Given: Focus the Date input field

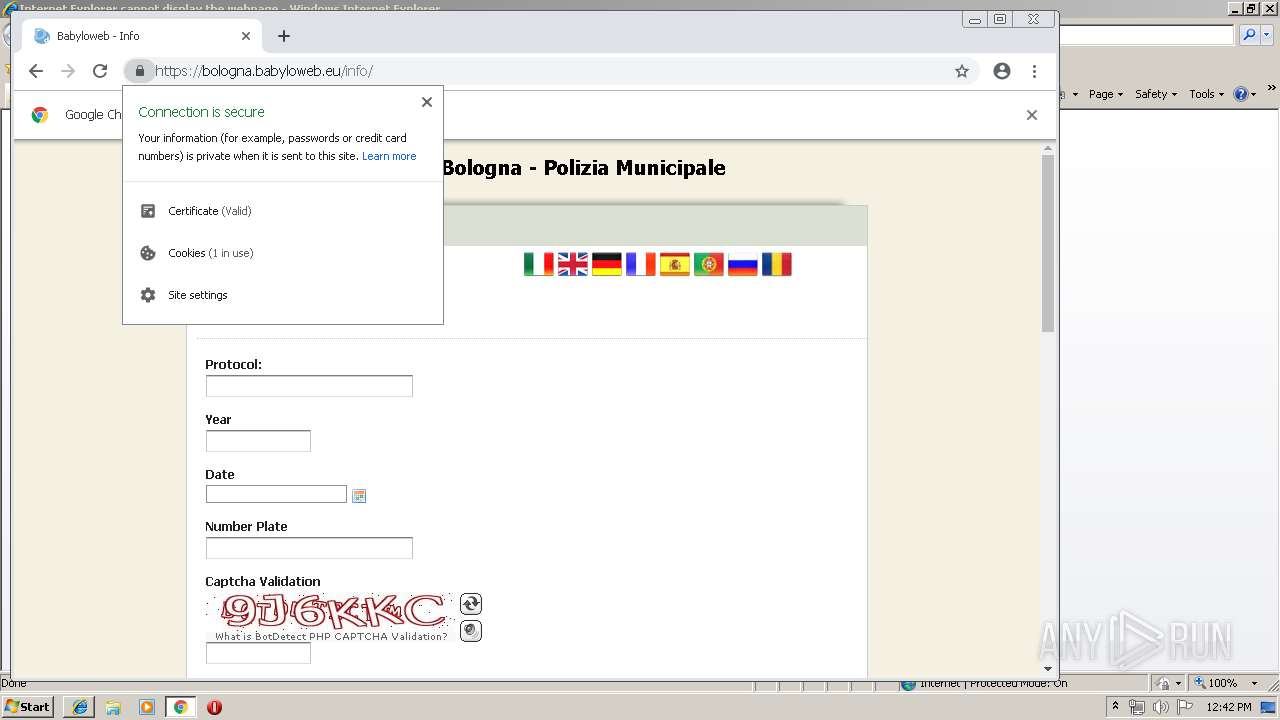Looking at the screenshot, I should (x=276, y=494).
